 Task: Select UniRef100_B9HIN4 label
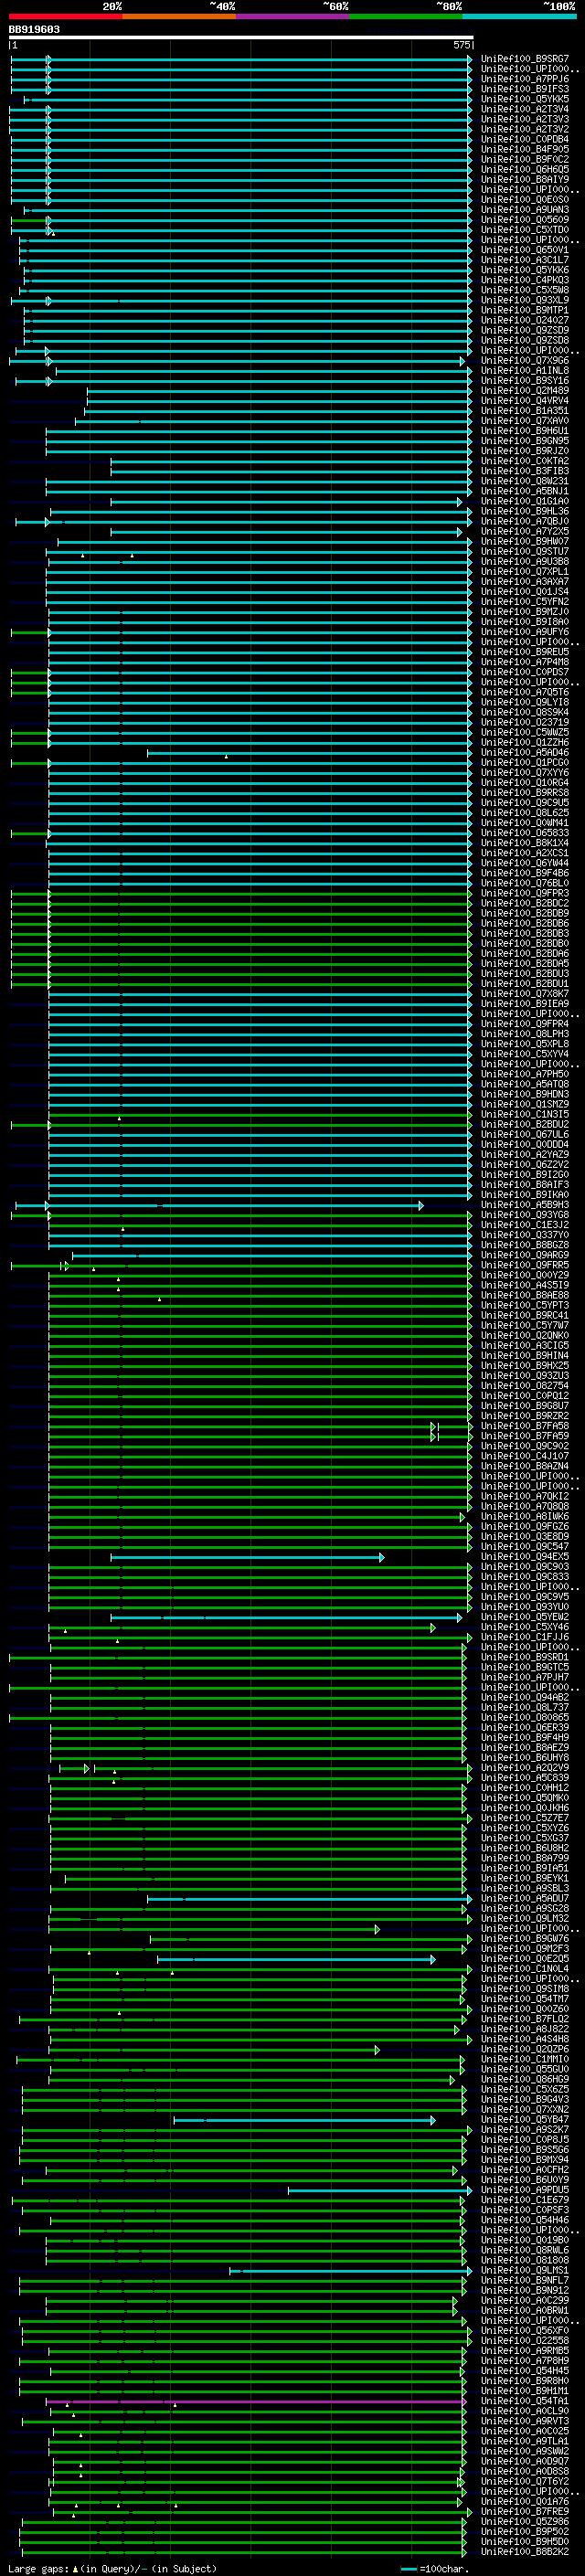point(525,1355)
